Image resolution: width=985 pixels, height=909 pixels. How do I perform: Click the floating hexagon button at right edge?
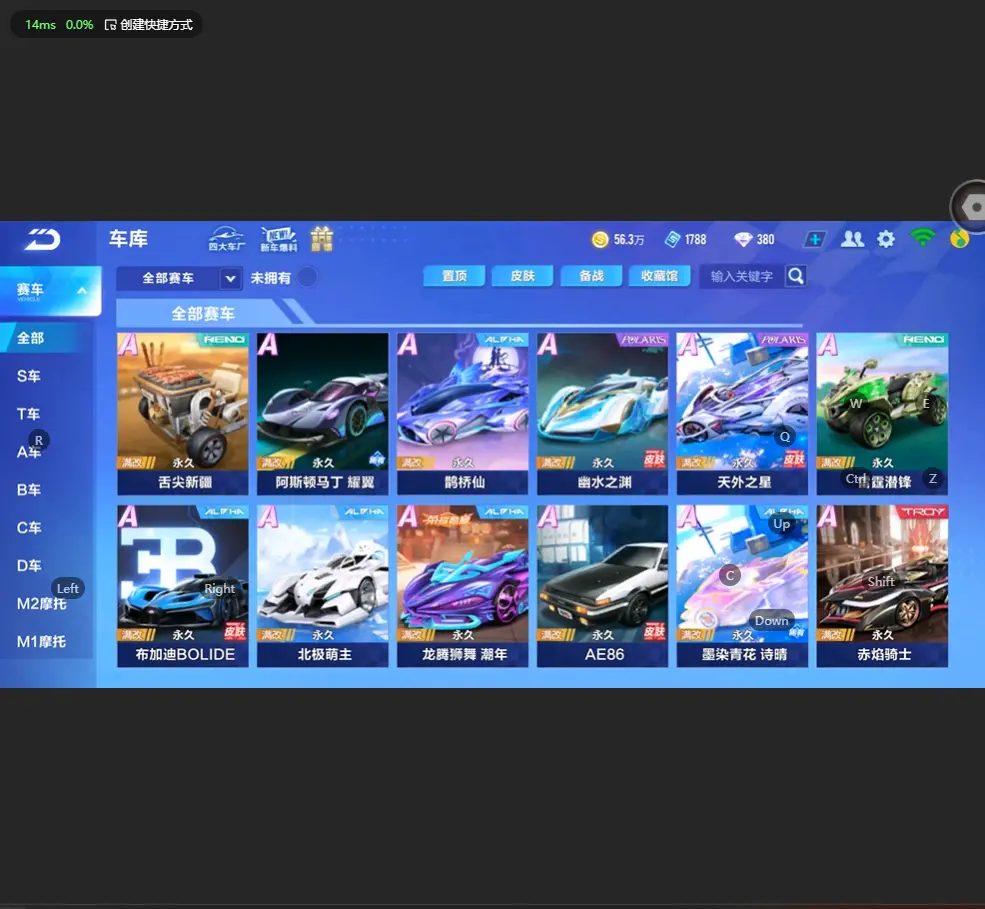pos(969,207)
